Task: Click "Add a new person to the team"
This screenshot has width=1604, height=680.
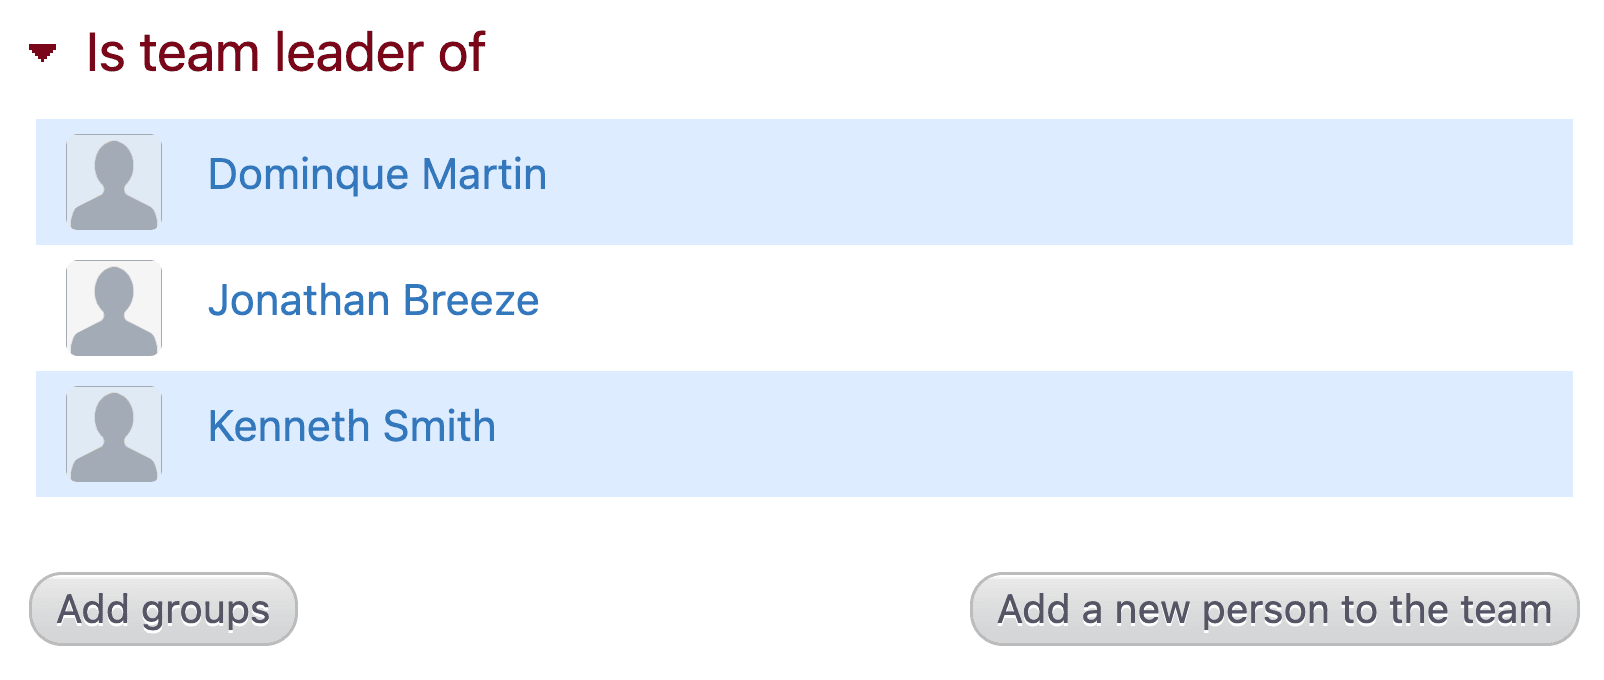Action: pyautogui.click(x=1274, y=609)
